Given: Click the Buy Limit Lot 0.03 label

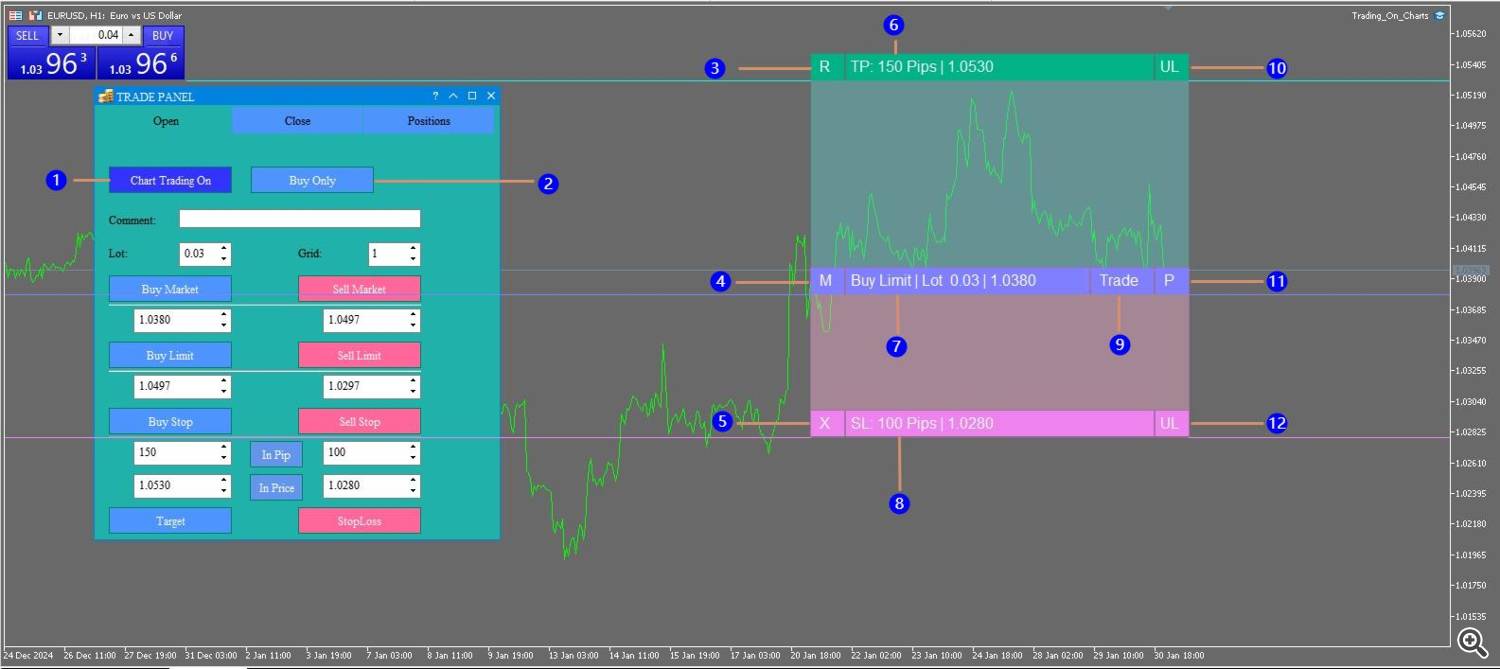Looking at the screenshot, I should click(967, 281).
